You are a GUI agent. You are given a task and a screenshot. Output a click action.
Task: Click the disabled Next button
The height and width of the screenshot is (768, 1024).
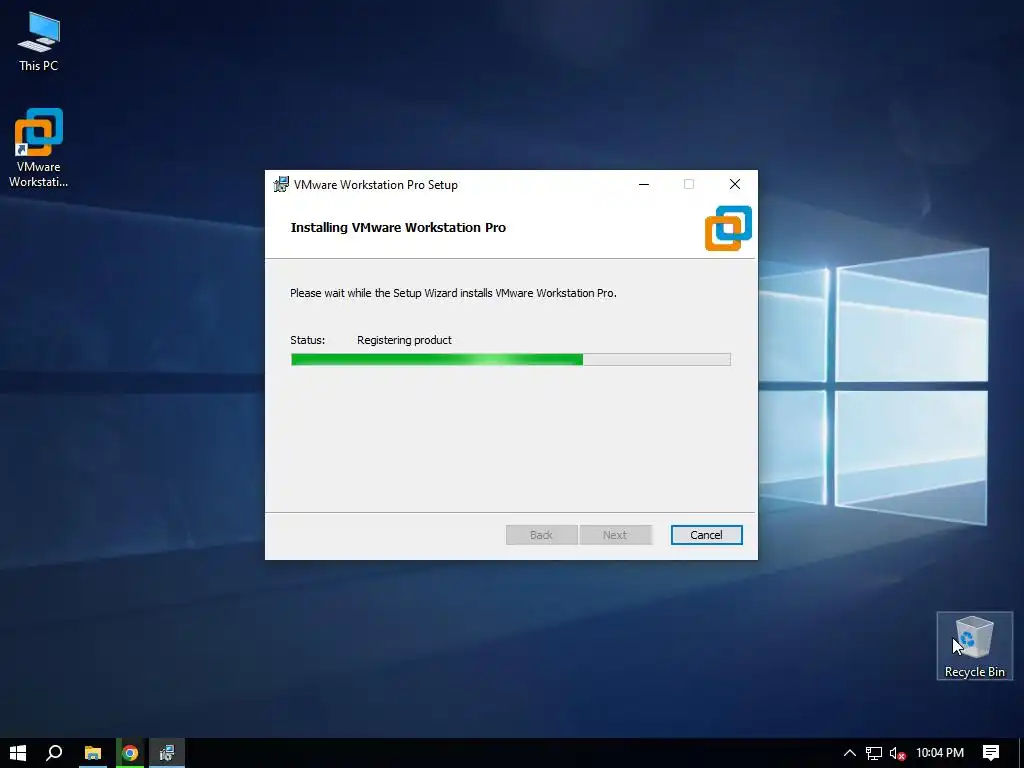[x=615, y=535]
